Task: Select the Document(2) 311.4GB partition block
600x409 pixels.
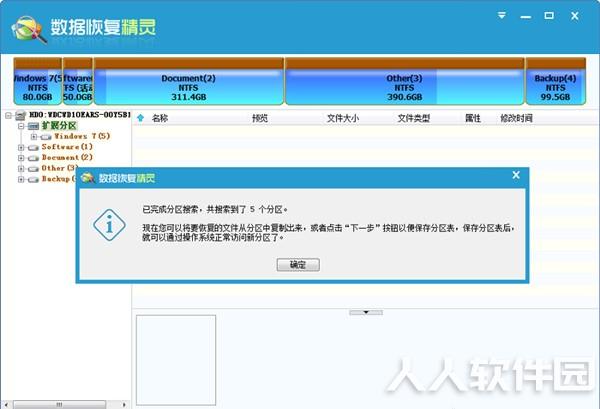Action: point(189,81)
